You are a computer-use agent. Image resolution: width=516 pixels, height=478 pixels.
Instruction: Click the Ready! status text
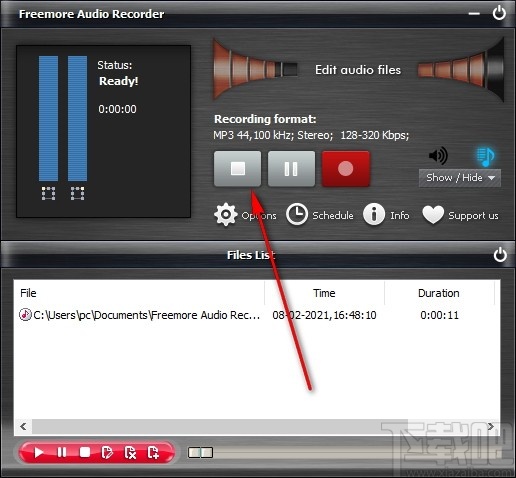tap(119, 81)
